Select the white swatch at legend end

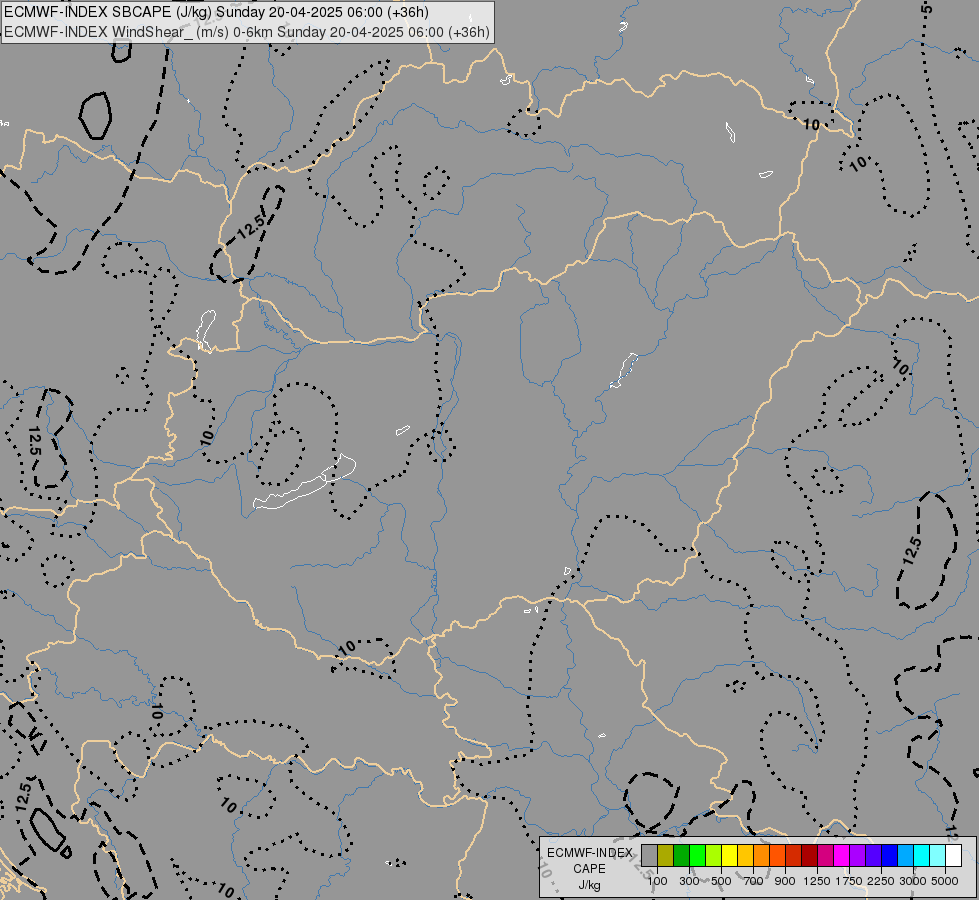(953, 855)
